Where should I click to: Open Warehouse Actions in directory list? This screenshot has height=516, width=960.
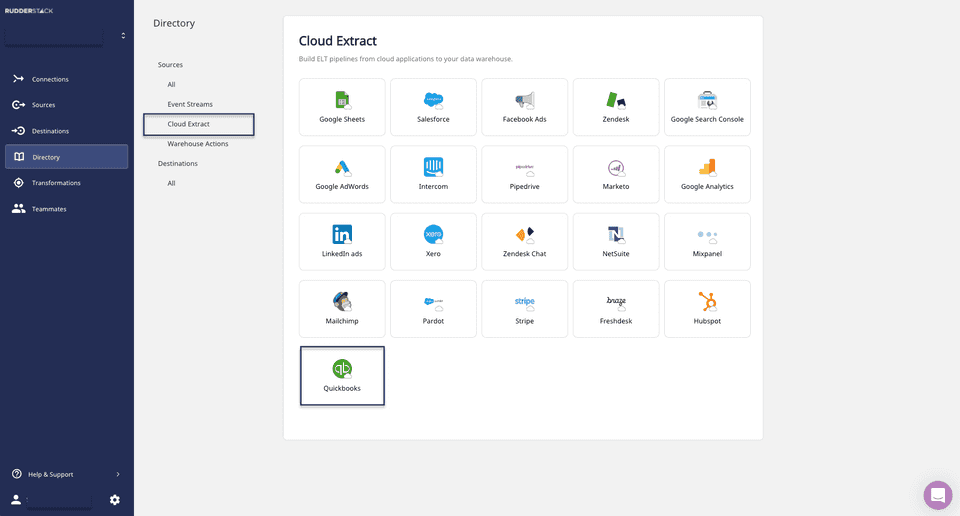[x=198, y=144]
